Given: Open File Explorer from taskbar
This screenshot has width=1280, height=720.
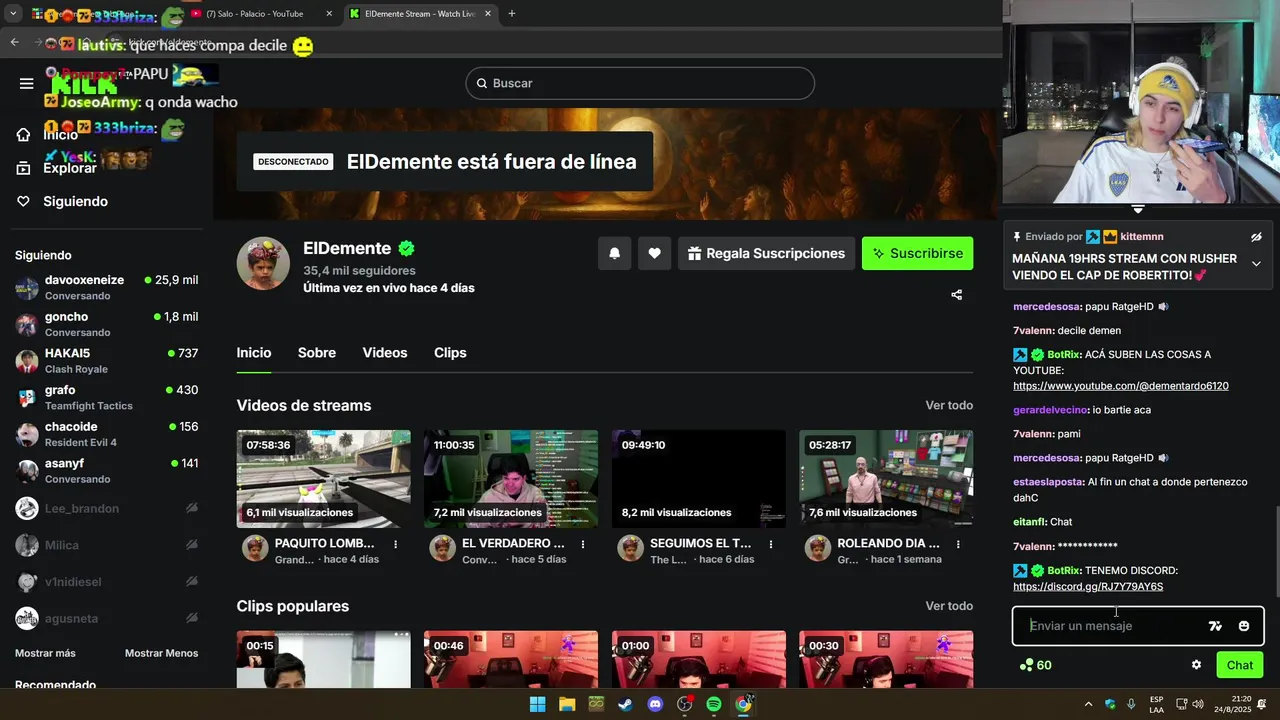Looking at the screenshot, I should pyautogui.click(x=567, y=704).
